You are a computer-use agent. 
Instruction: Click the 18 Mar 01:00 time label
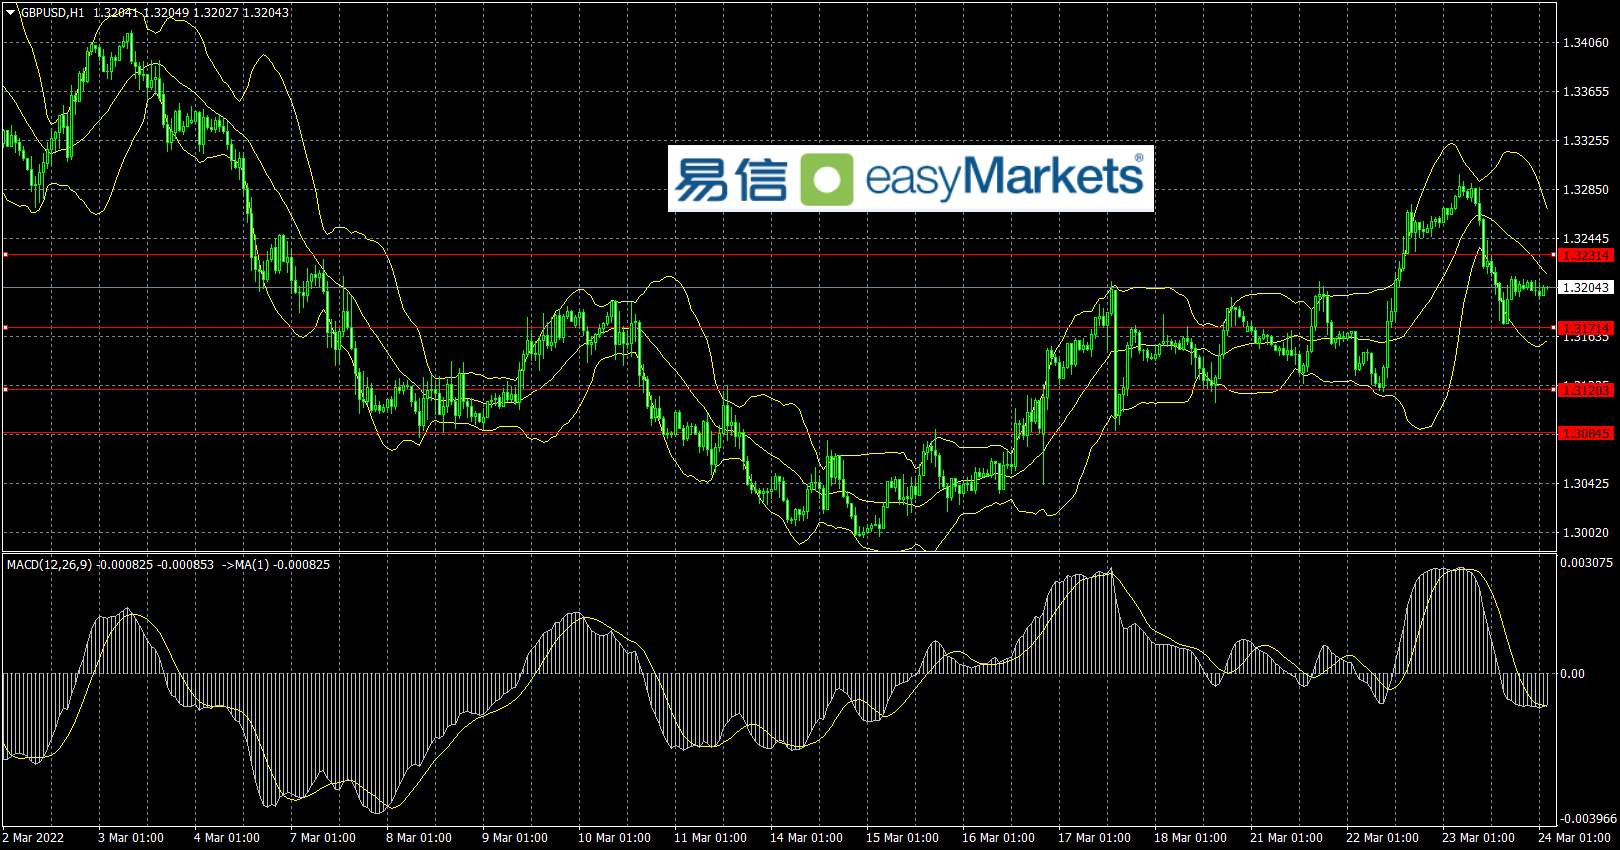(1190, 838)
